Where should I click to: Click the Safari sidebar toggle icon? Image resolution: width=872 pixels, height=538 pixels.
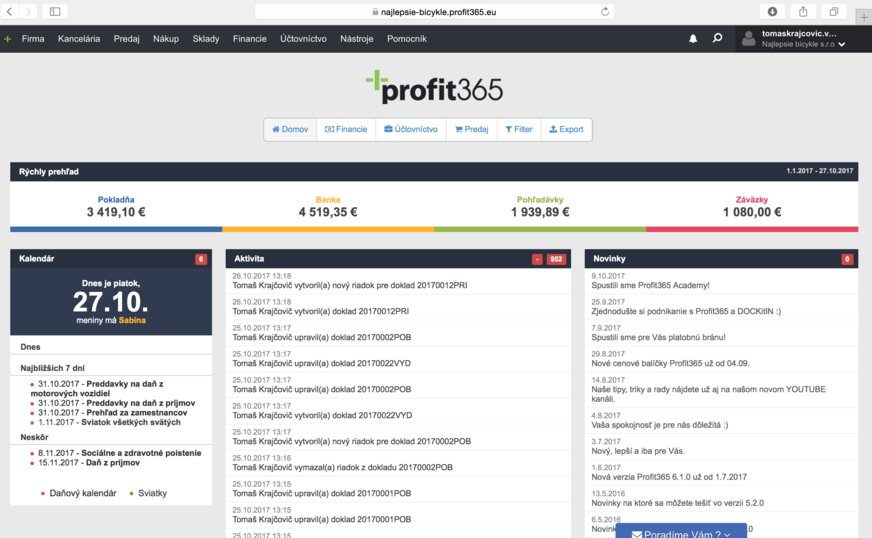pyautogui.click(x=53, y=11)
